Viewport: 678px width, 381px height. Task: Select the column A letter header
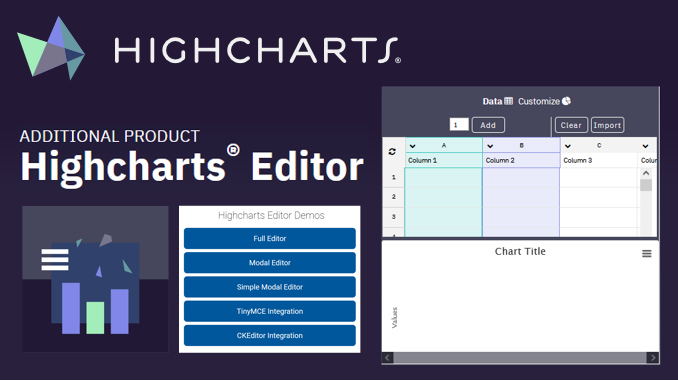point(444,146)
